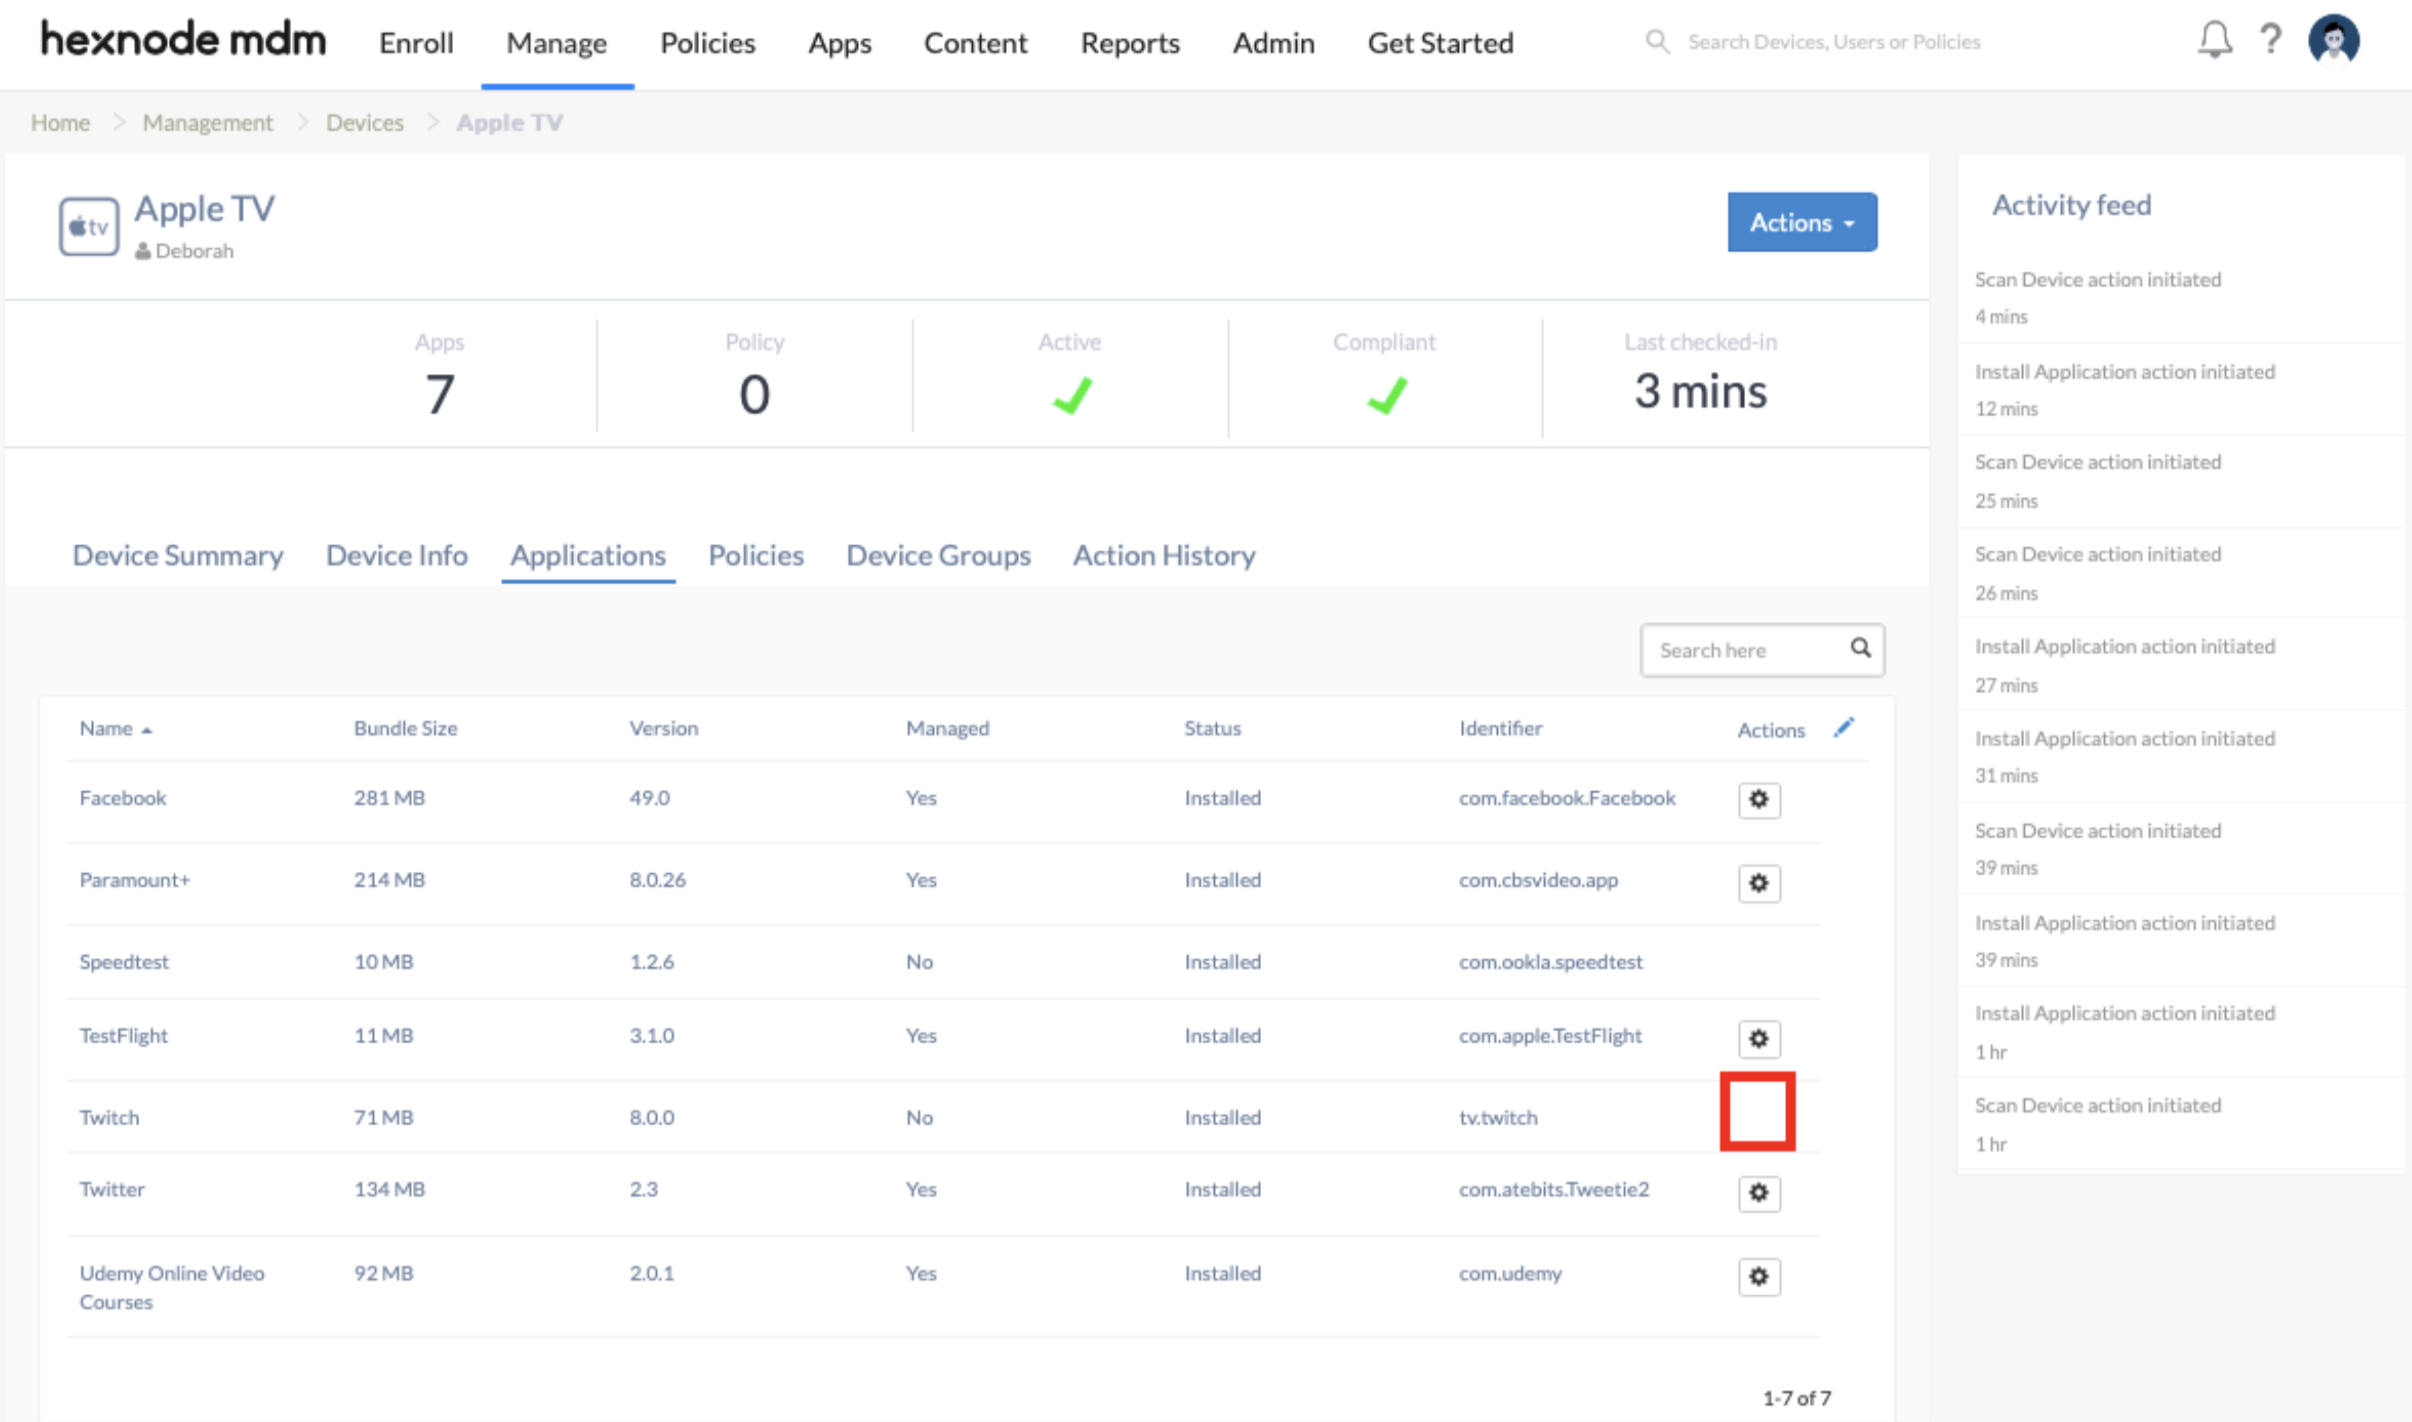
Task: Open Udemy Online Video Courses entry
Action: (172, 1287)
